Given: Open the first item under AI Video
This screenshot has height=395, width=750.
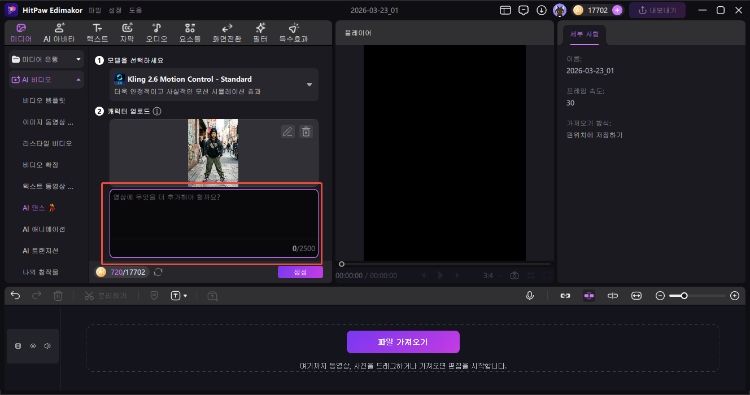Looking at the screenshot, I should coord(44,100).
